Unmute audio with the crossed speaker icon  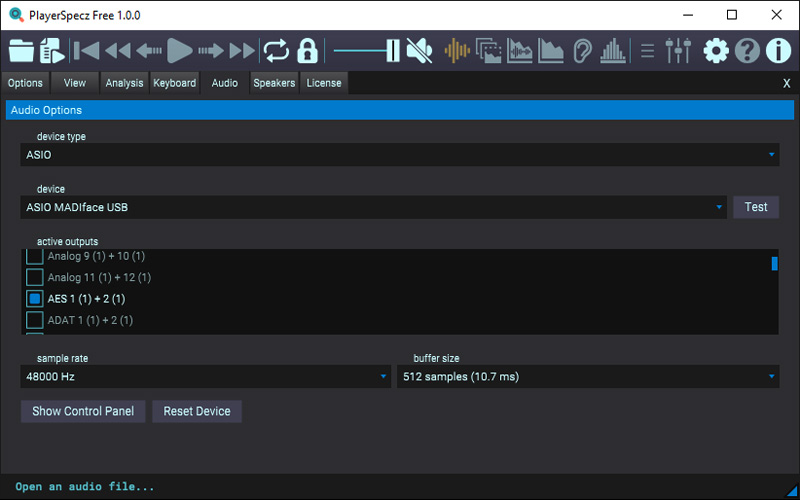point(420,50)
